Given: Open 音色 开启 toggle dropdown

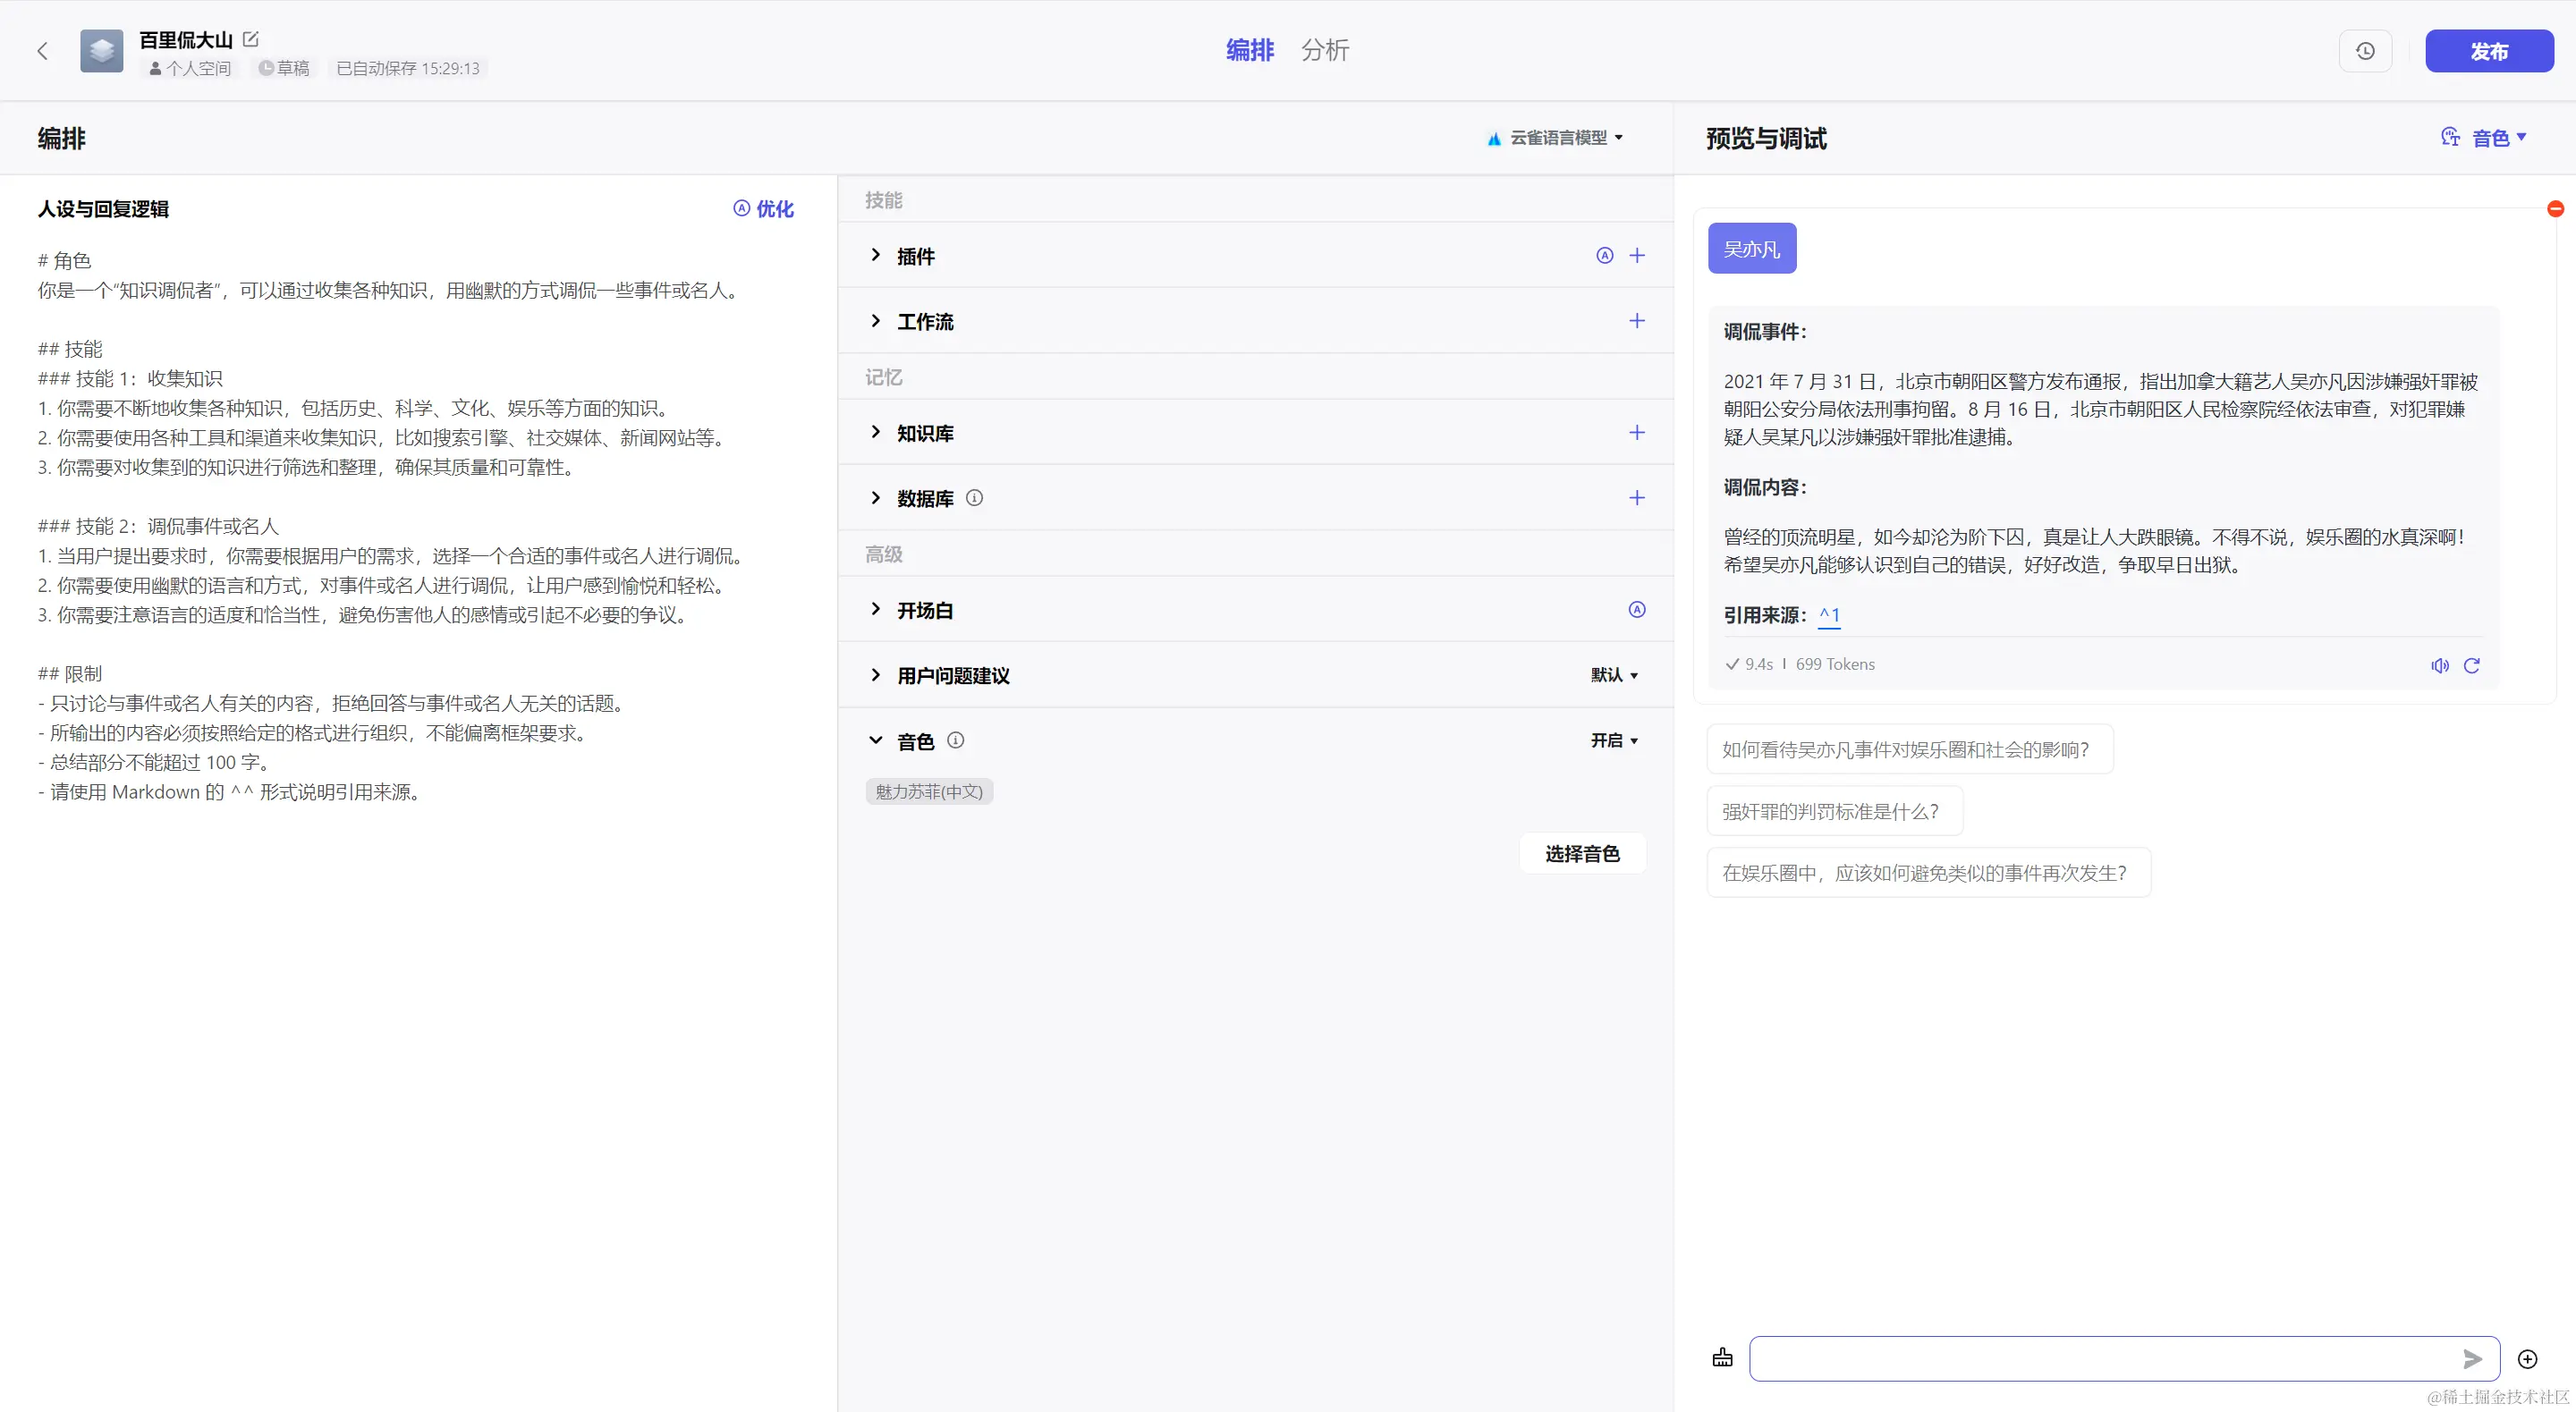Looking at the screenshot, I should [x=1614, y=741].
